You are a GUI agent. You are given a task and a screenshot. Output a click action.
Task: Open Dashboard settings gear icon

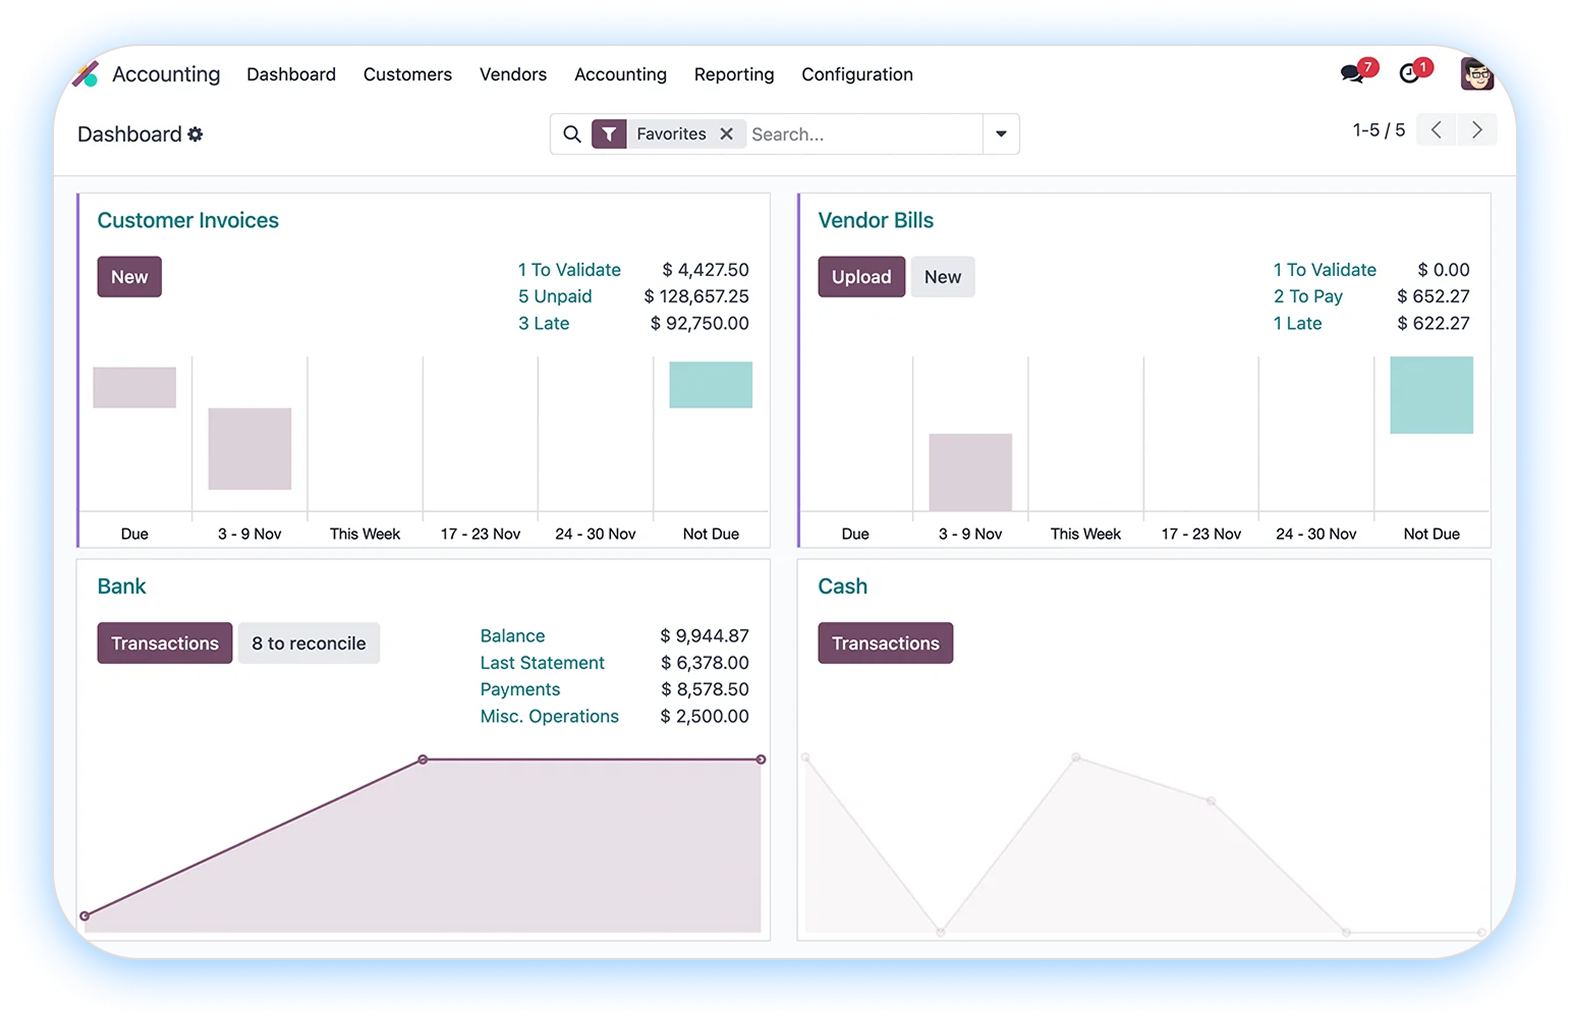click(196, 134)
